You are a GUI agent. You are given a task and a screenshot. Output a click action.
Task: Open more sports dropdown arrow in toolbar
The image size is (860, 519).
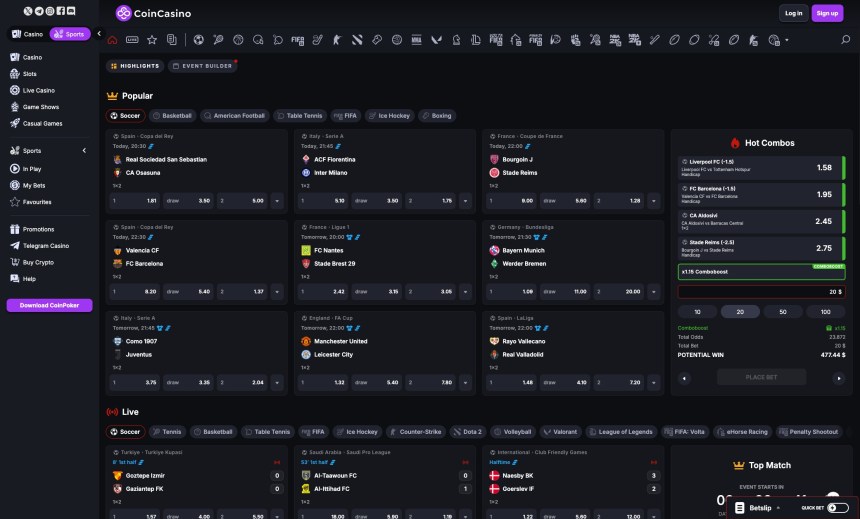pos(787,40)
